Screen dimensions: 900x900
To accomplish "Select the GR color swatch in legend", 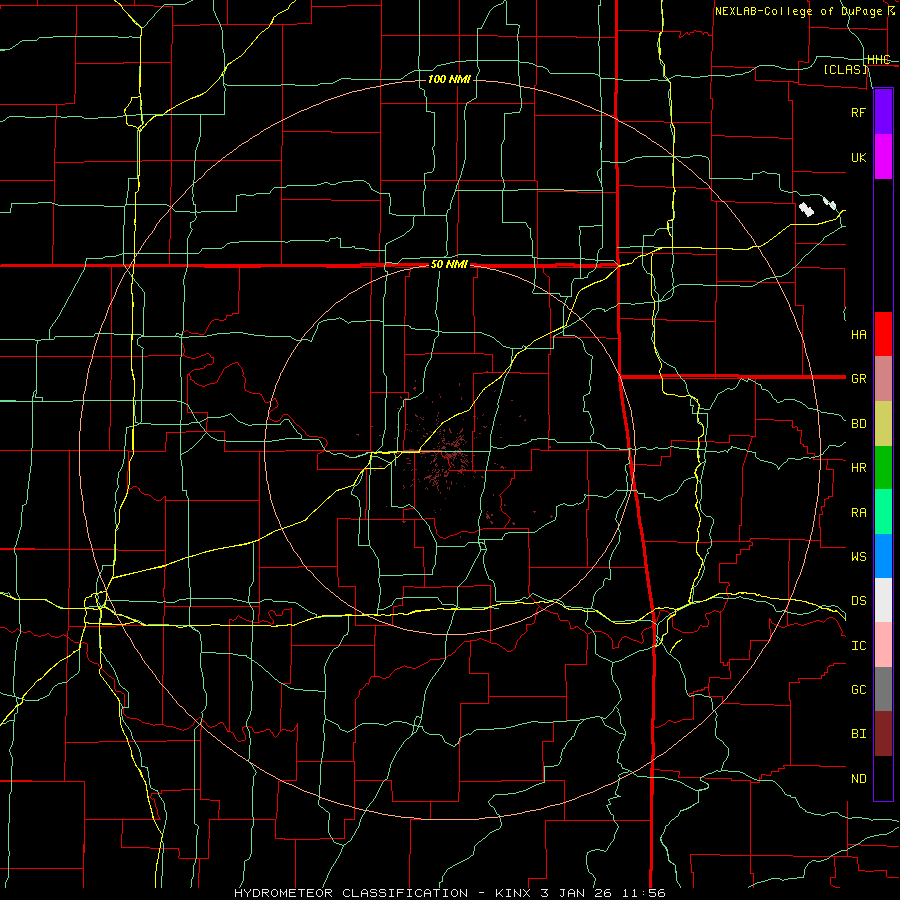I will (883, 379).
